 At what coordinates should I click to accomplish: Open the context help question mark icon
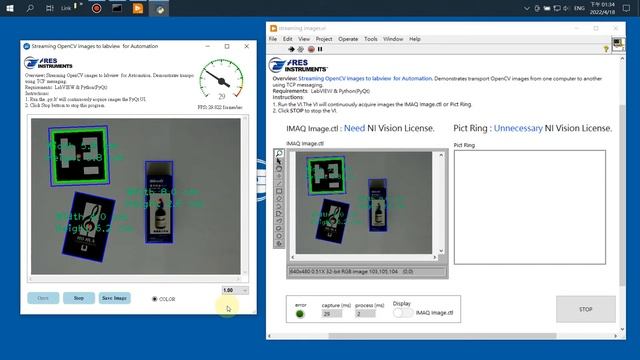coord(606,49)
